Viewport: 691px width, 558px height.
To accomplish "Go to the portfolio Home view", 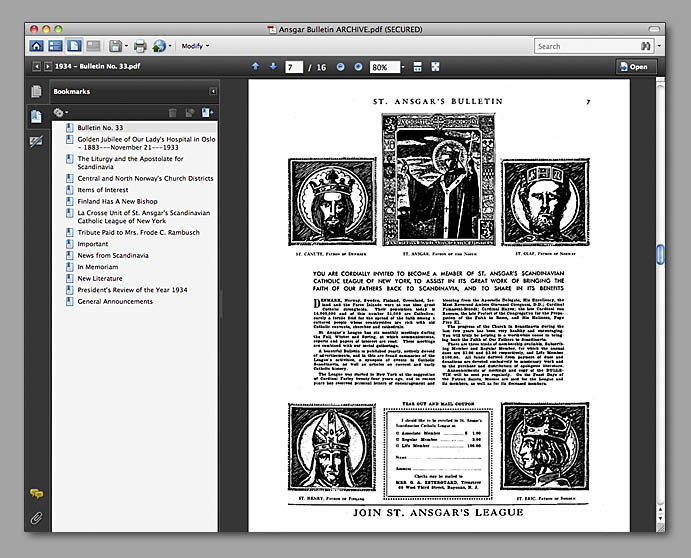I will (x=36, y=46).
